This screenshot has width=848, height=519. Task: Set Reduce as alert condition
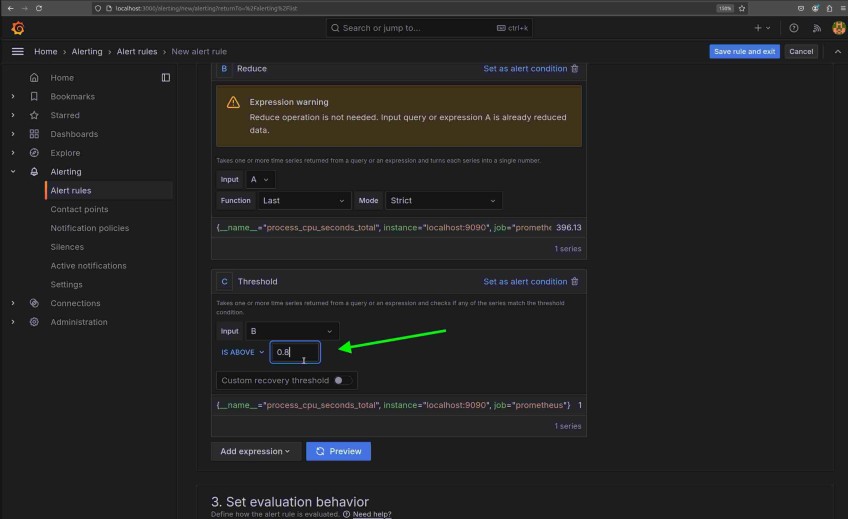click(524, 69)
